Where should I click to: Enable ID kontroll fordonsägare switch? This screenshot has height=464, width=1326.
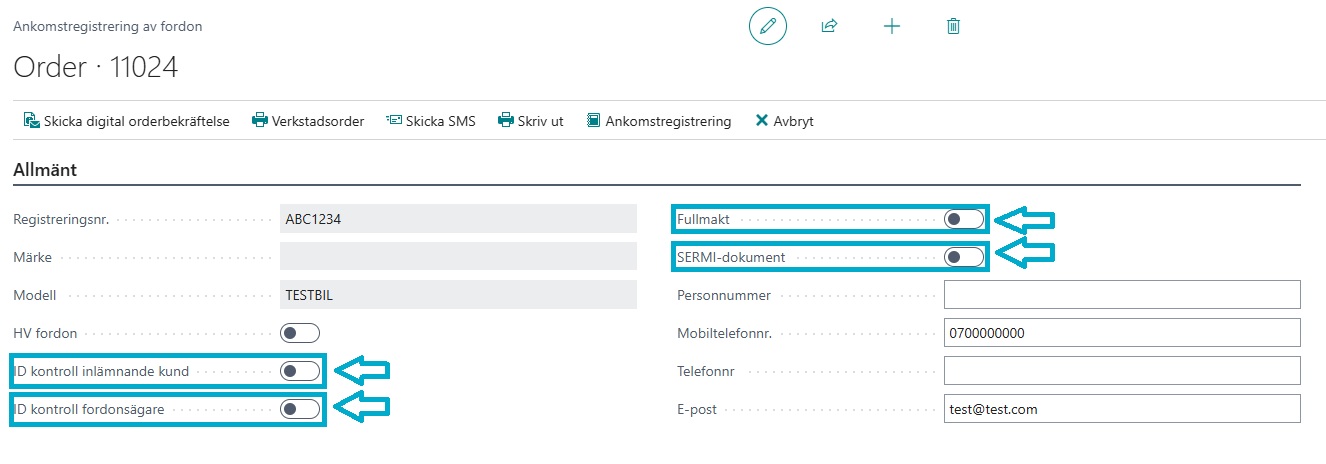(300, 409)
